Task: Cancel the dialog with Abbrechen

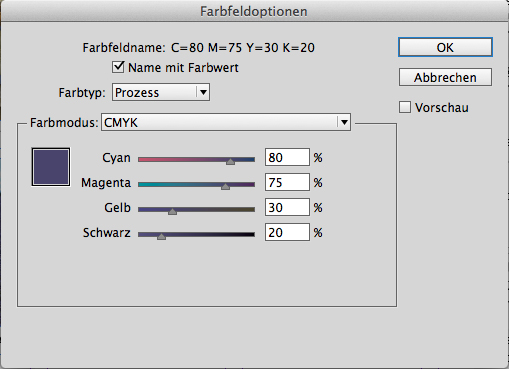Action: (445, 77)
